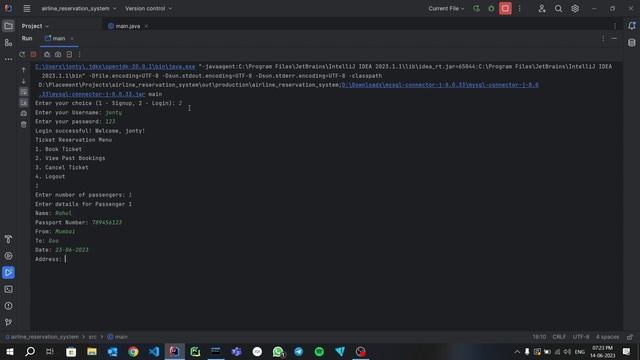Clear all console output with trash icon
Image resolution: width=640 pixels, height=360 pixels.
[x=24, y=124]
